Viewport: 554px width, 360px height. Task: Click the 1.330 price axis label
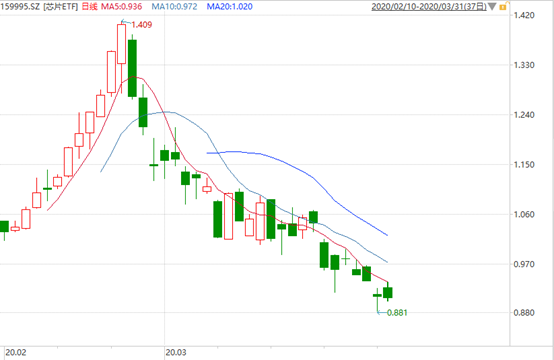point(524,65)
